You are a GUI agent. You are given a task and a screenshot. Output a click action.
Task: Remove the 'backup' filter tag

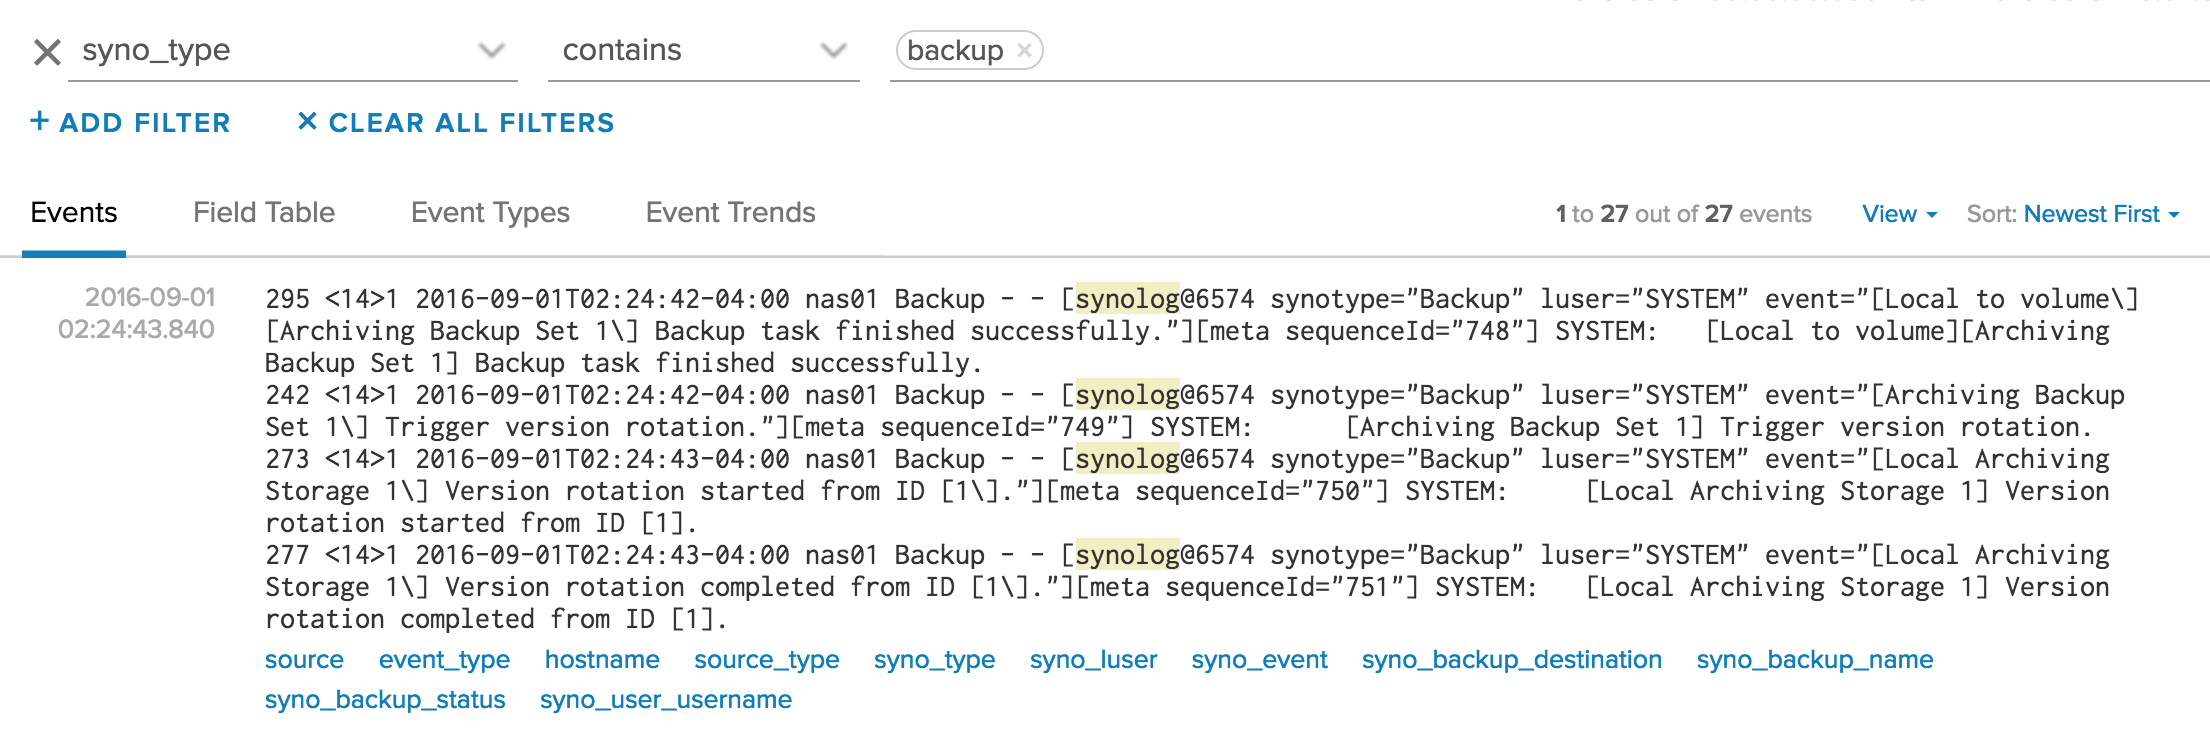(x=1024, y=50)
